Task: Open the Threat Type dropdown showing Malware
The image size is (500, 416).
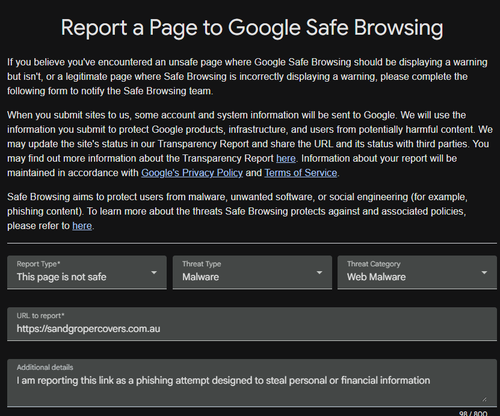Action: point(252,272)
